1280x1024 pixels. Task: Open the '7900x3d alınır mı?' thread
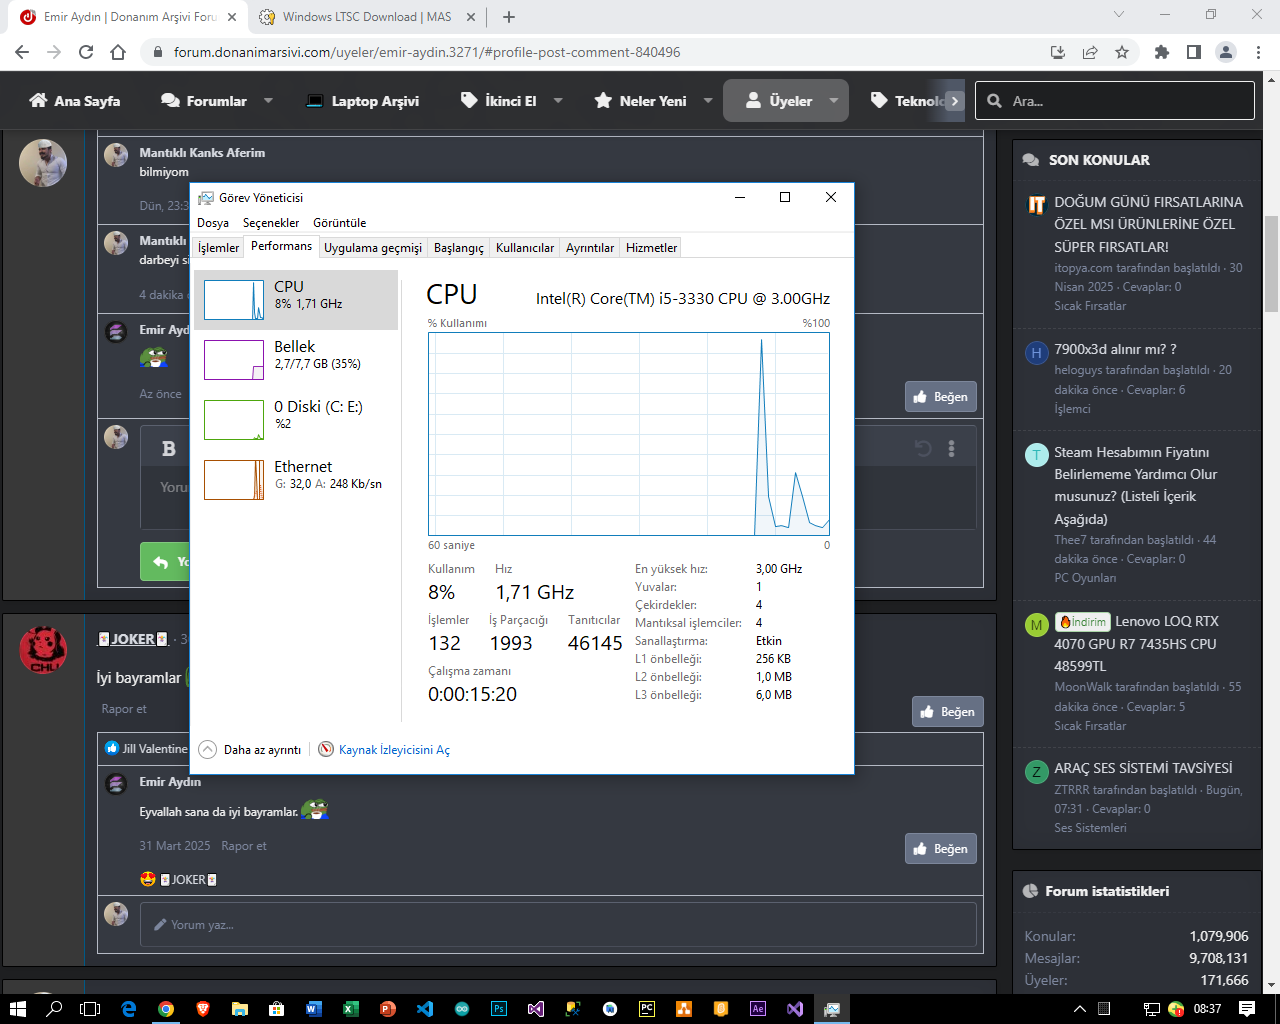click(1115, 349)
